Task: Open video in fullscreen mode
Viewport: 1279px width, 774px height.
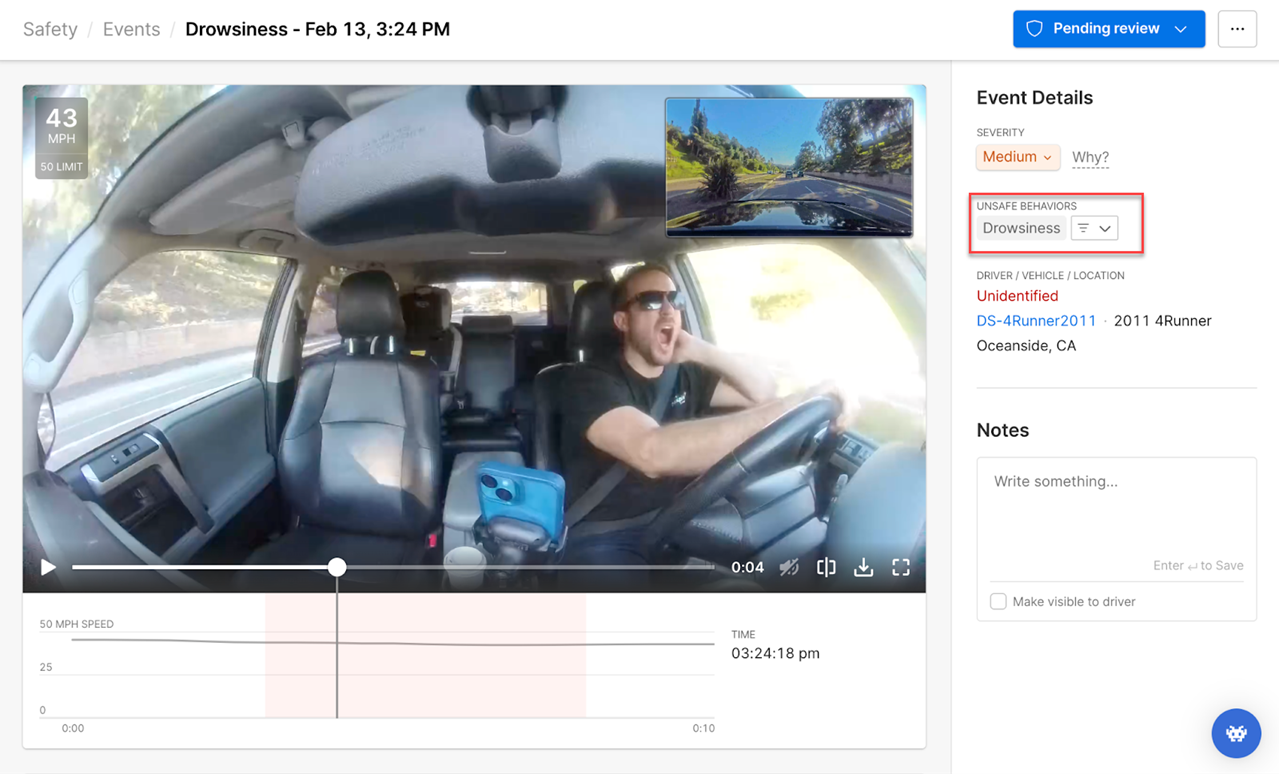Action: (x=901, y=568)
